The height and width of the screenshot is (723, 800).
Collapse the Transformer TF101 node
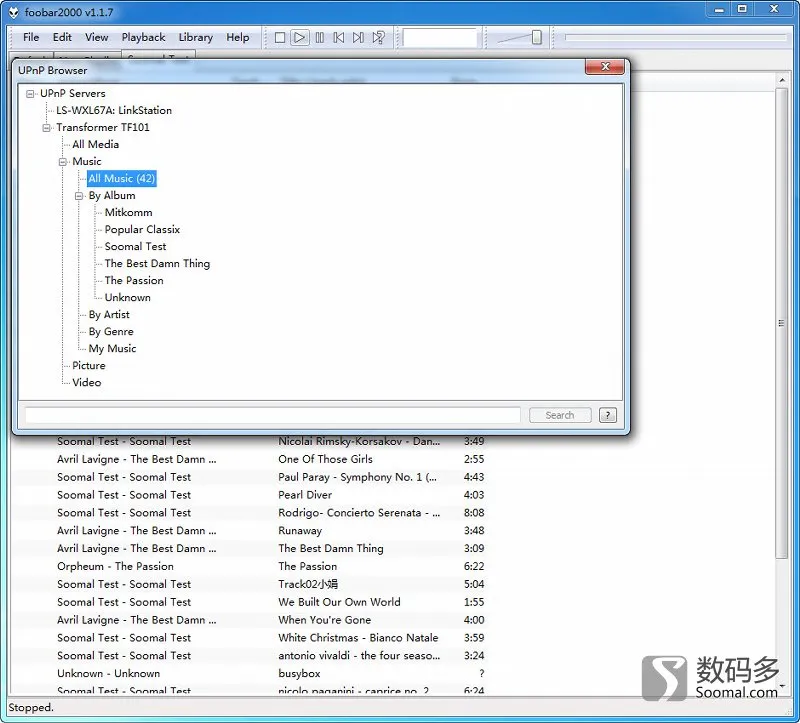pyautogui.click(x=46, y=128)
